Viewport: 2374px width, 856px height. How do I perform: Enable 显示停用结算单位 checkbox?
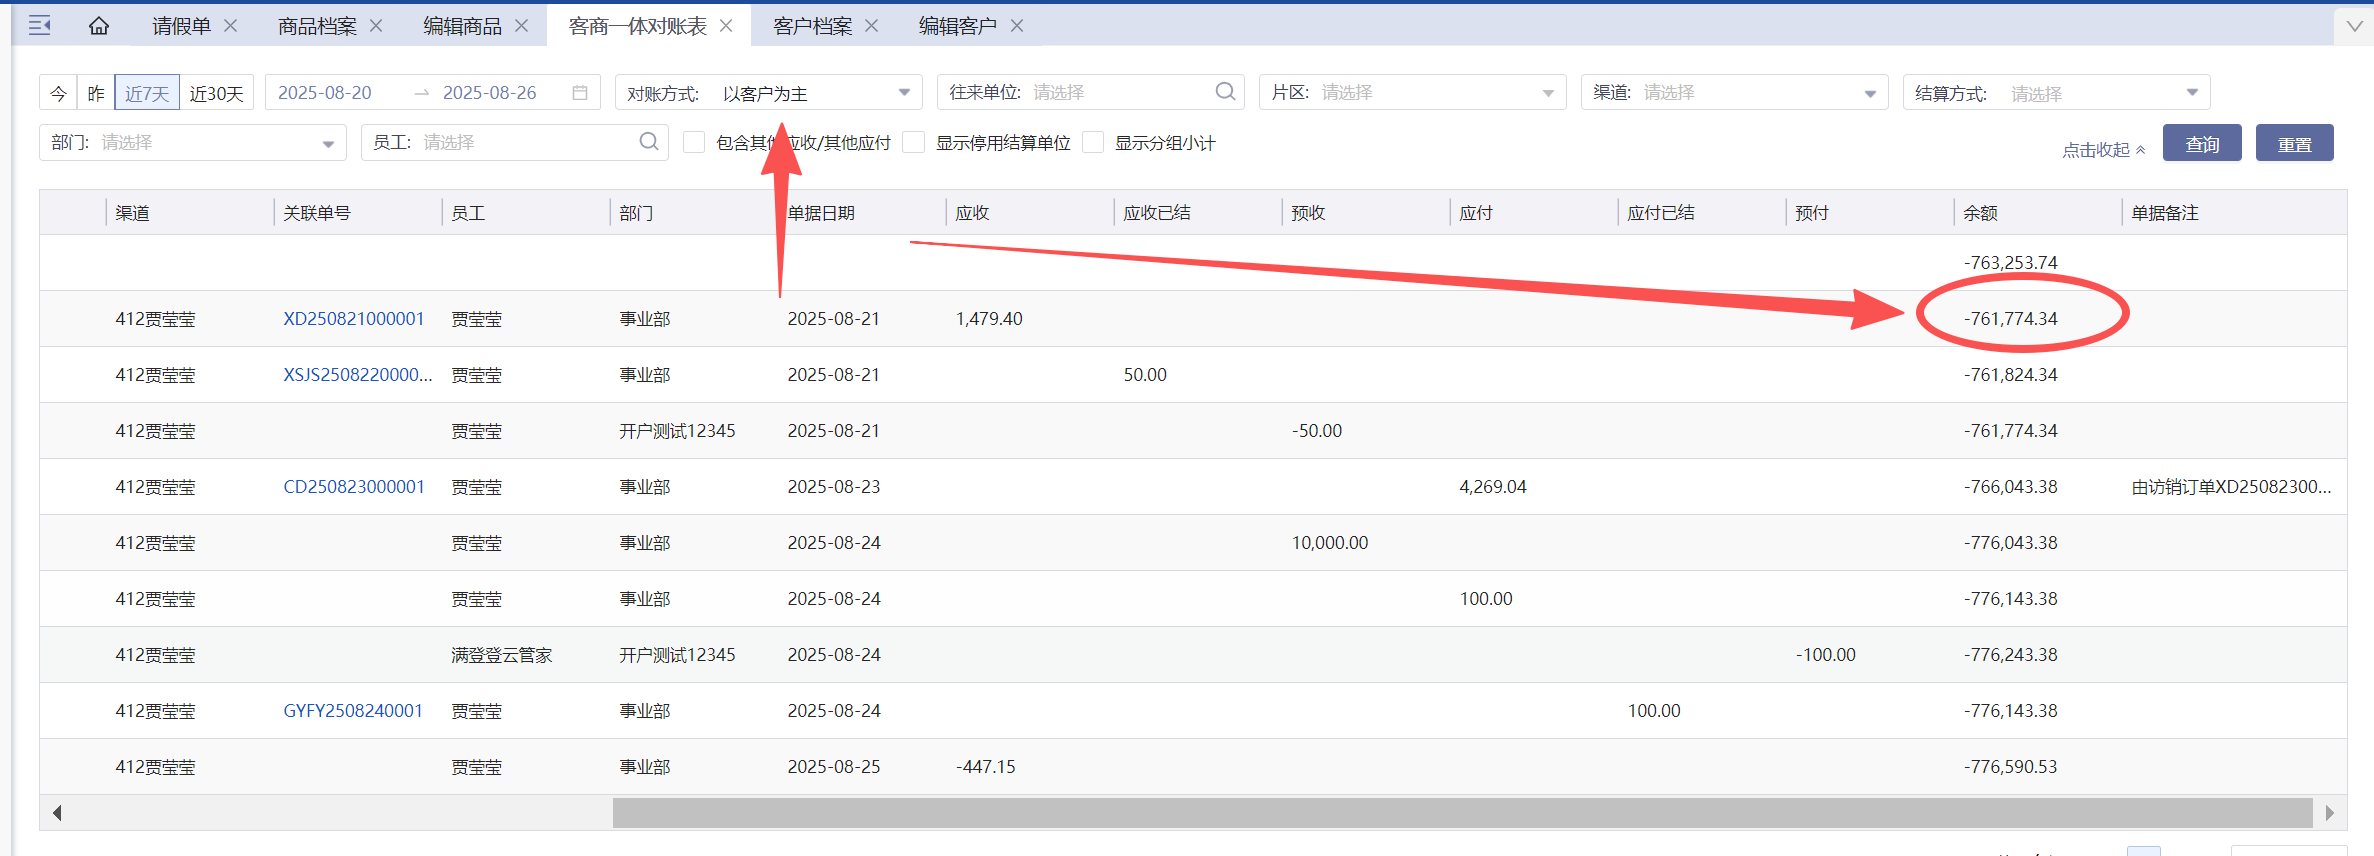click(914, 143)
